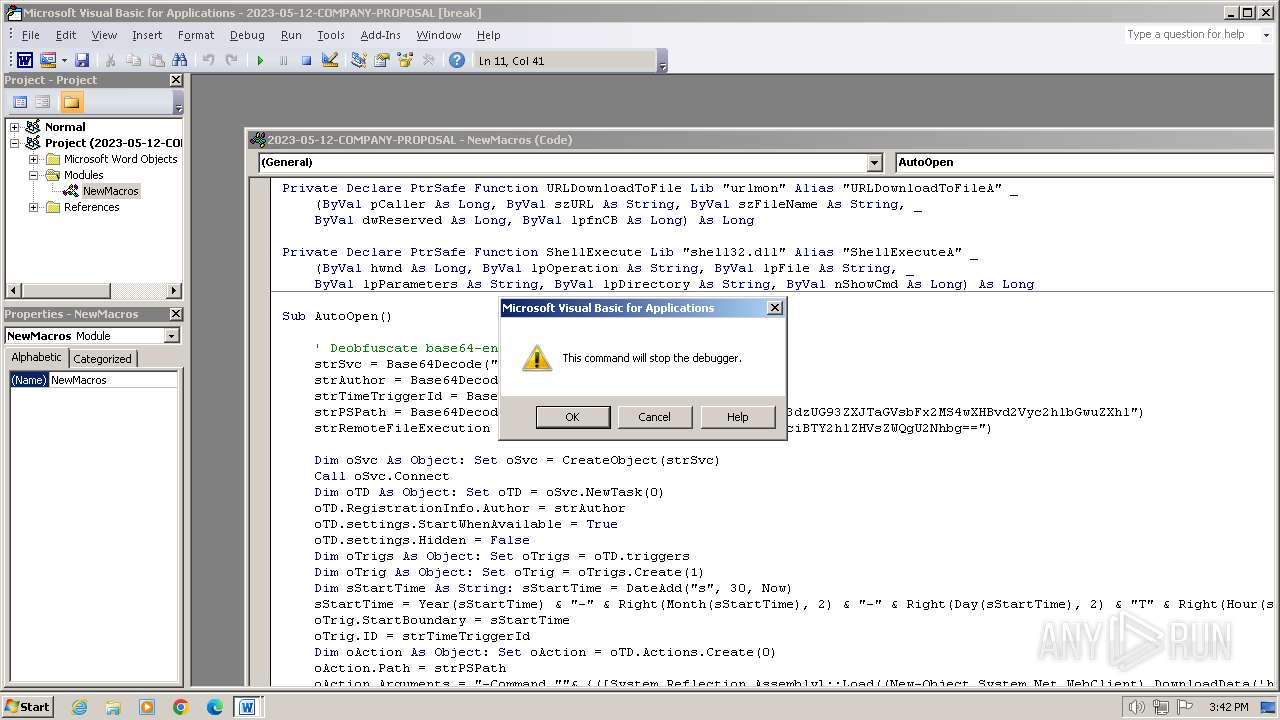This screenshot has height=720, width=1280.
Task: Click the Paste clipboard icon
Action: pyautogui.click(x=156, y=61)
